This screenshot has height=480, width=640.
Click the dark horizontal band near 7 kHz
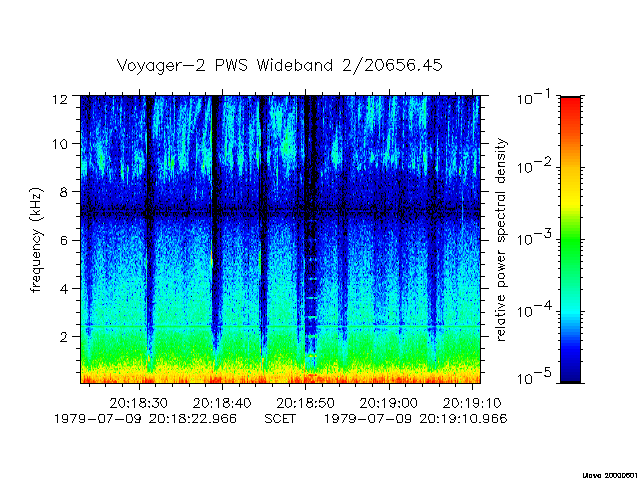[x=280, y=212]
